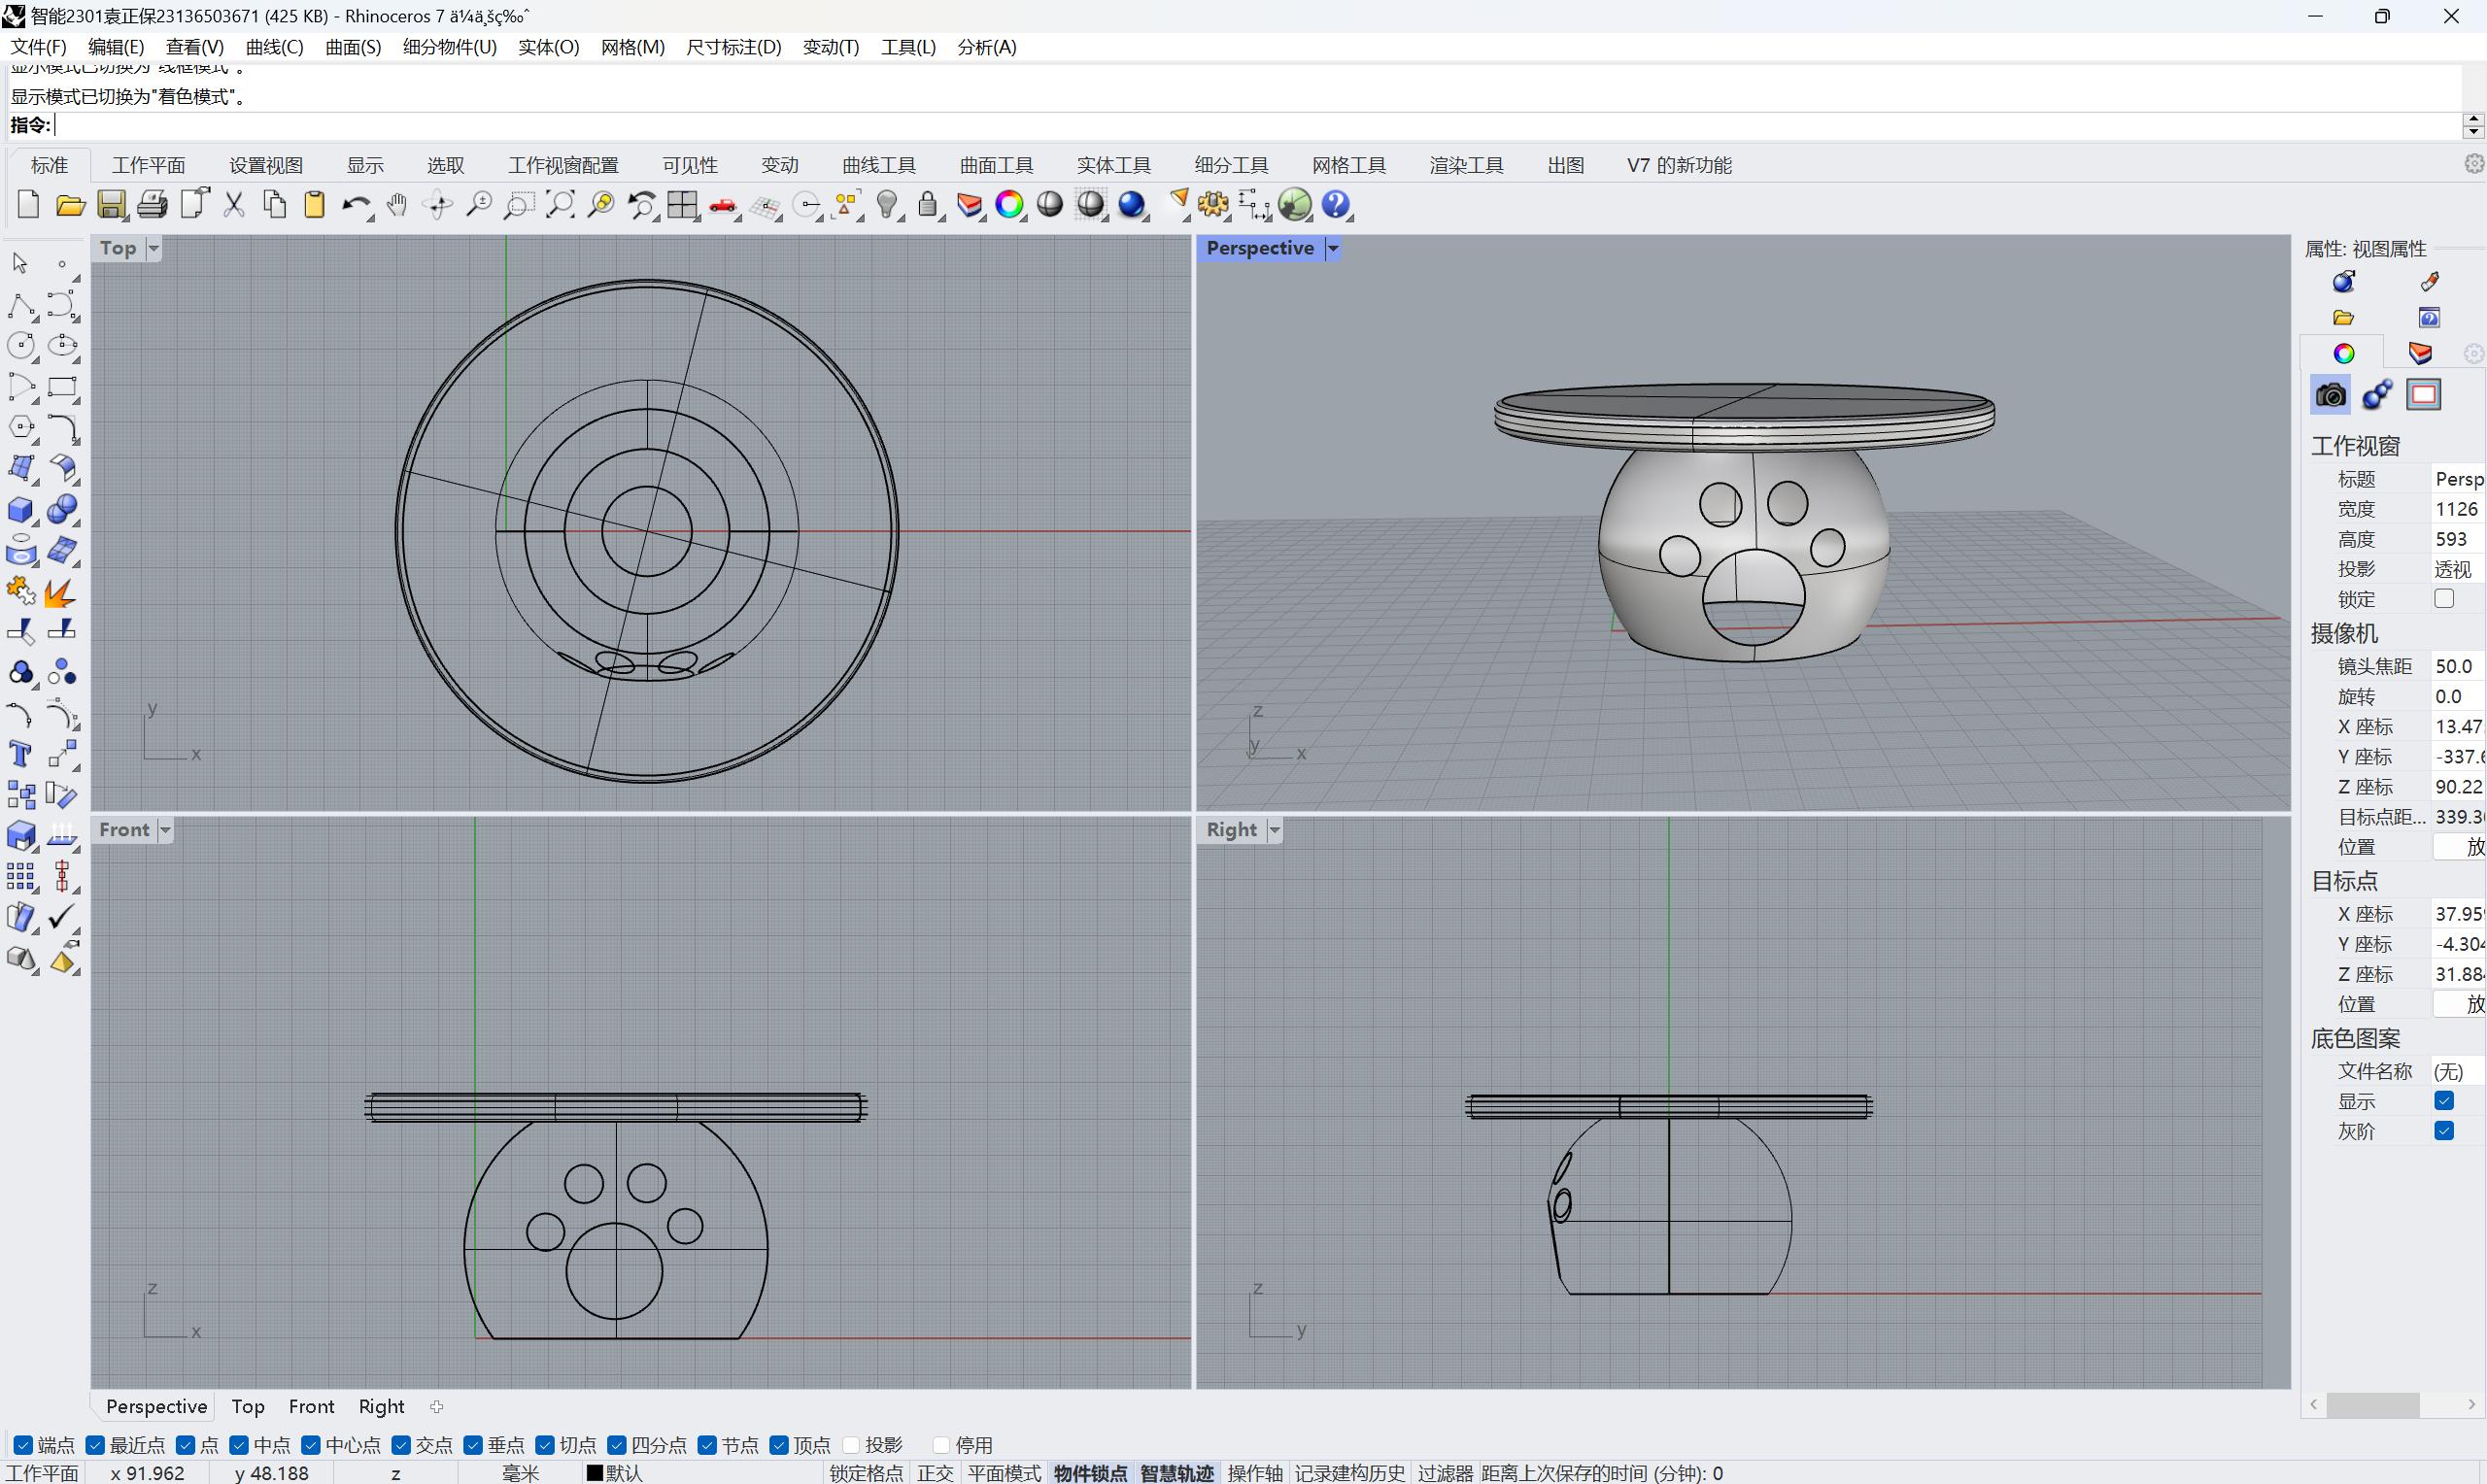Toggle 记录建构历史 in status bar
The width and height of the screenshot is (2487, 1484).
(x=1350, y=1473)
